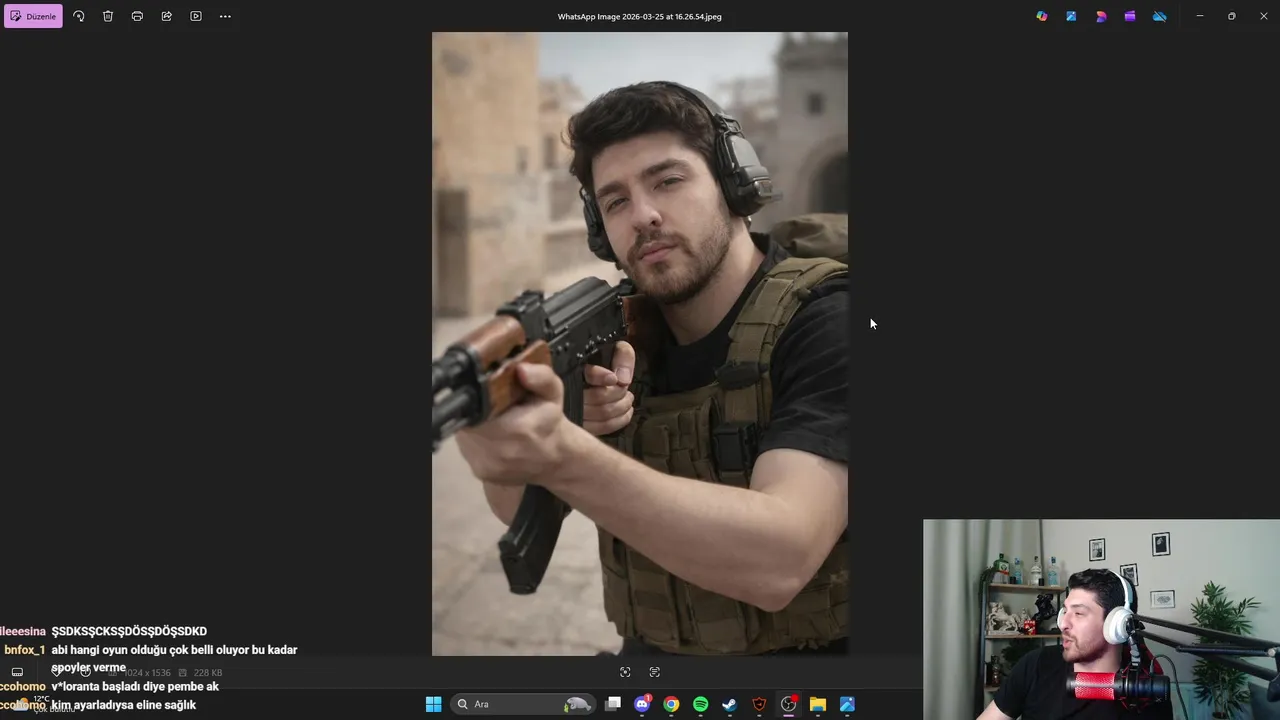Click the fit-to-window zoom icon below image
This screenshot has width=1280, height=720.
(x=625, y=672)
